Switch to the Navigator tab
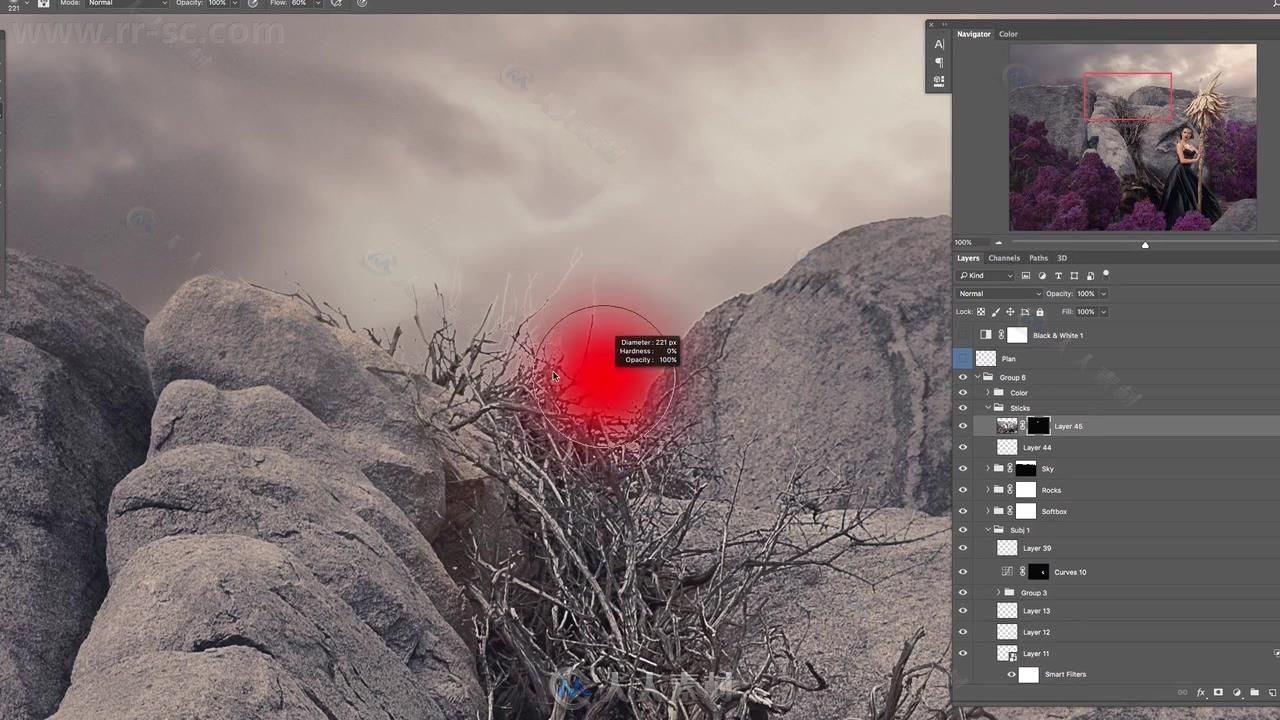This screenshot has height=720, width=1280. [973, 34]
